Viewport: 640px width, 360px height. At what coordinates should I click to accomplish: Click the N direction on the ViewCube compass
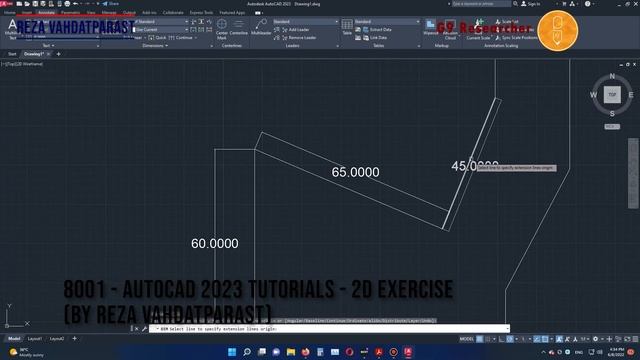[x=612, y=76]
